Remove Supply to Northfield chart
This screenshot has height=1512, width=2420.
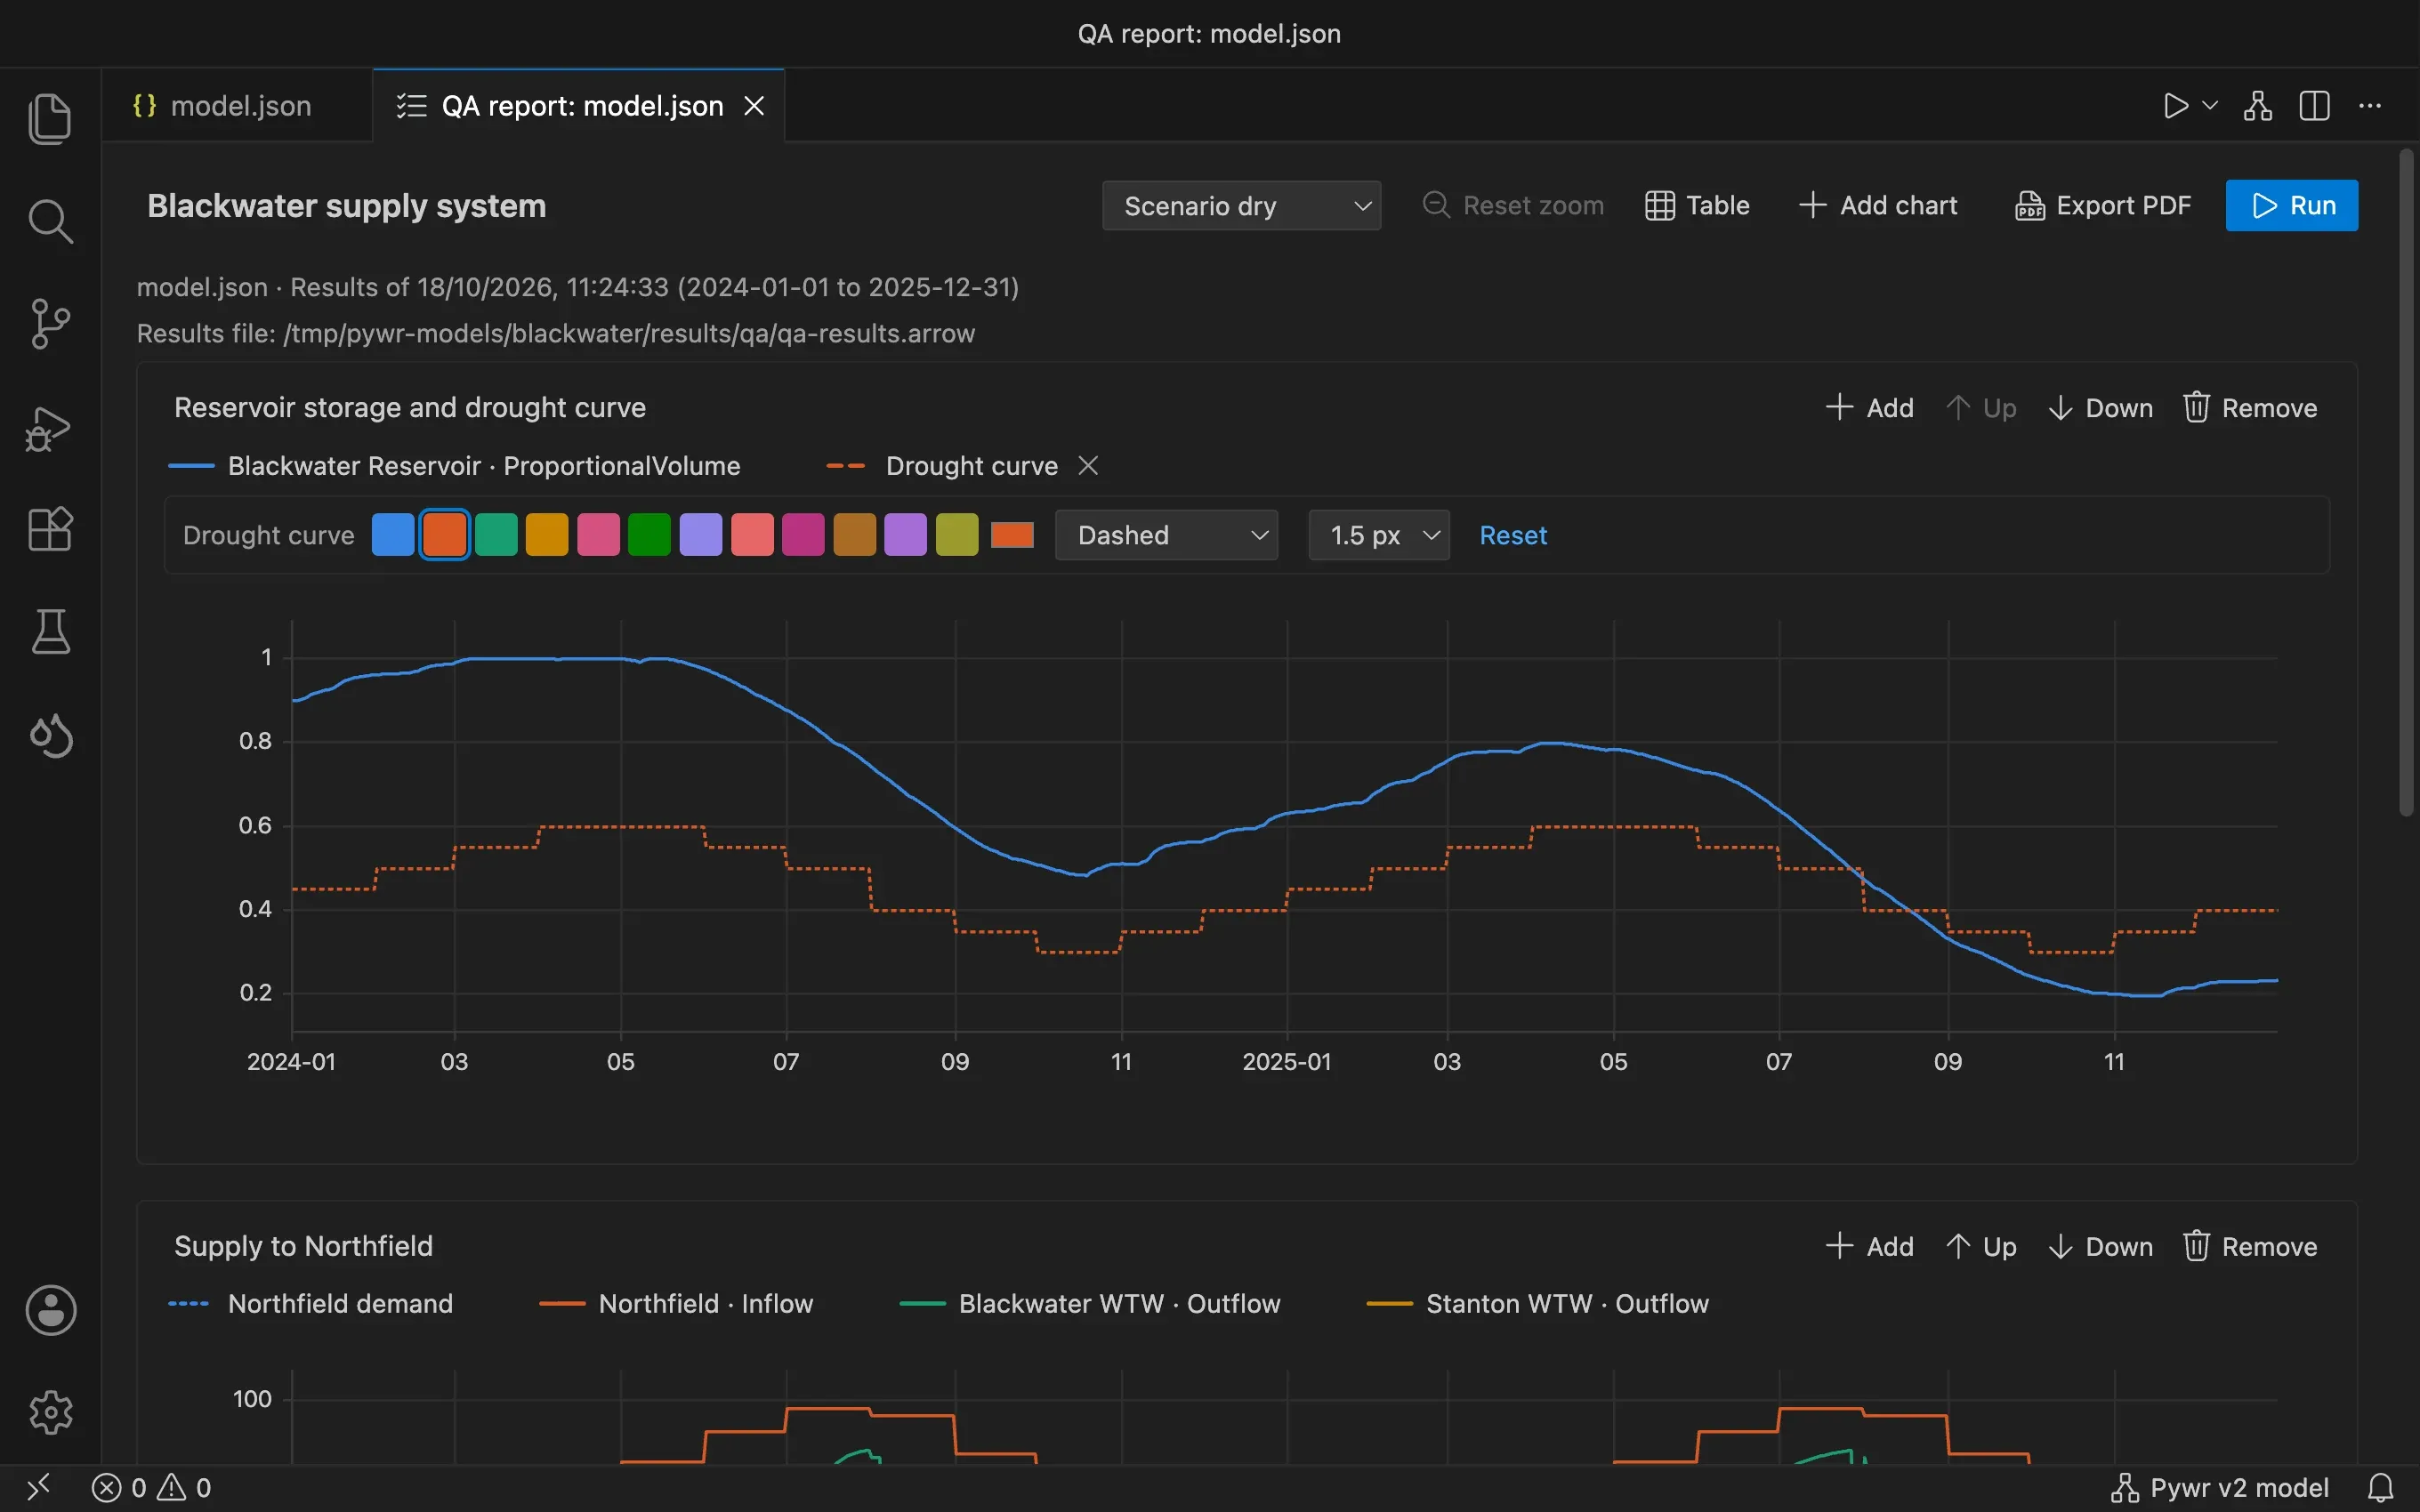tap(2250, 1247)
